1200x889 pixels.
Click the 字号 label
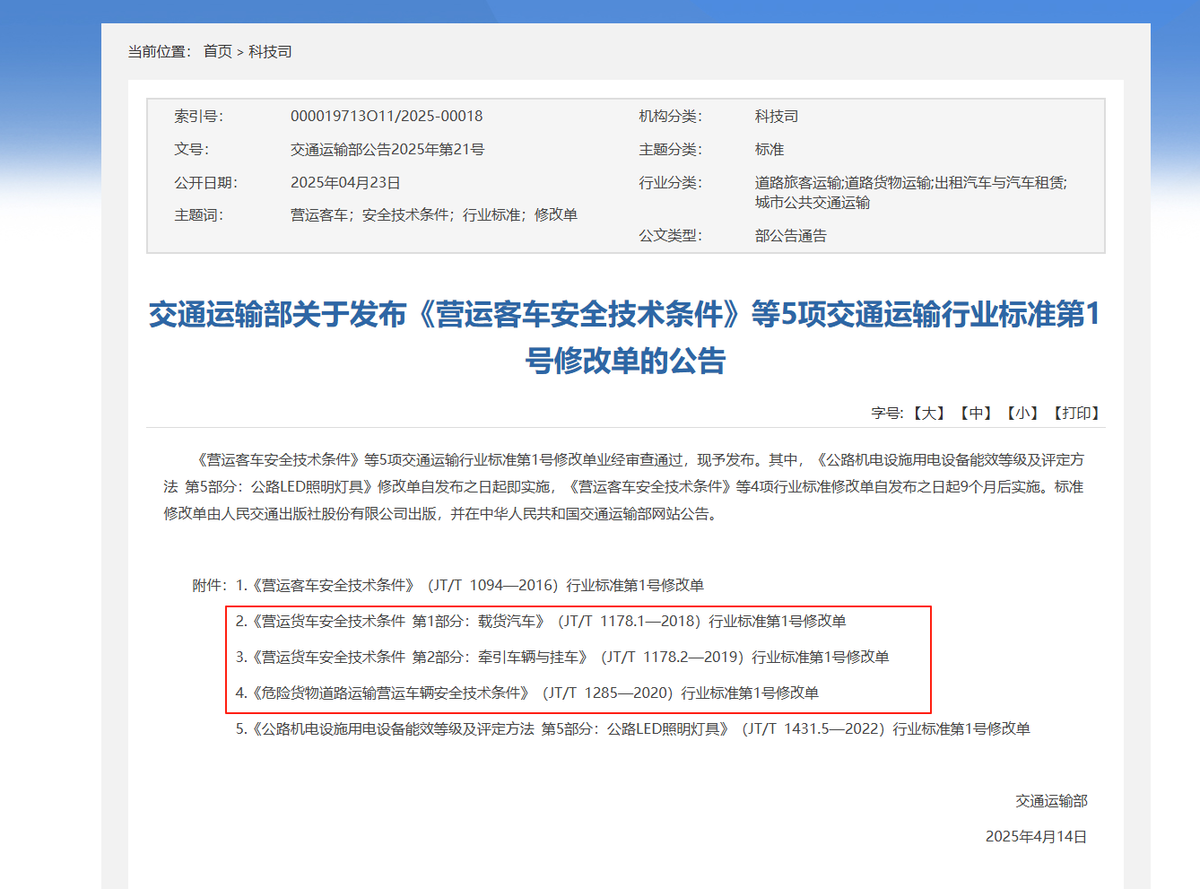[x=887, y=412]
